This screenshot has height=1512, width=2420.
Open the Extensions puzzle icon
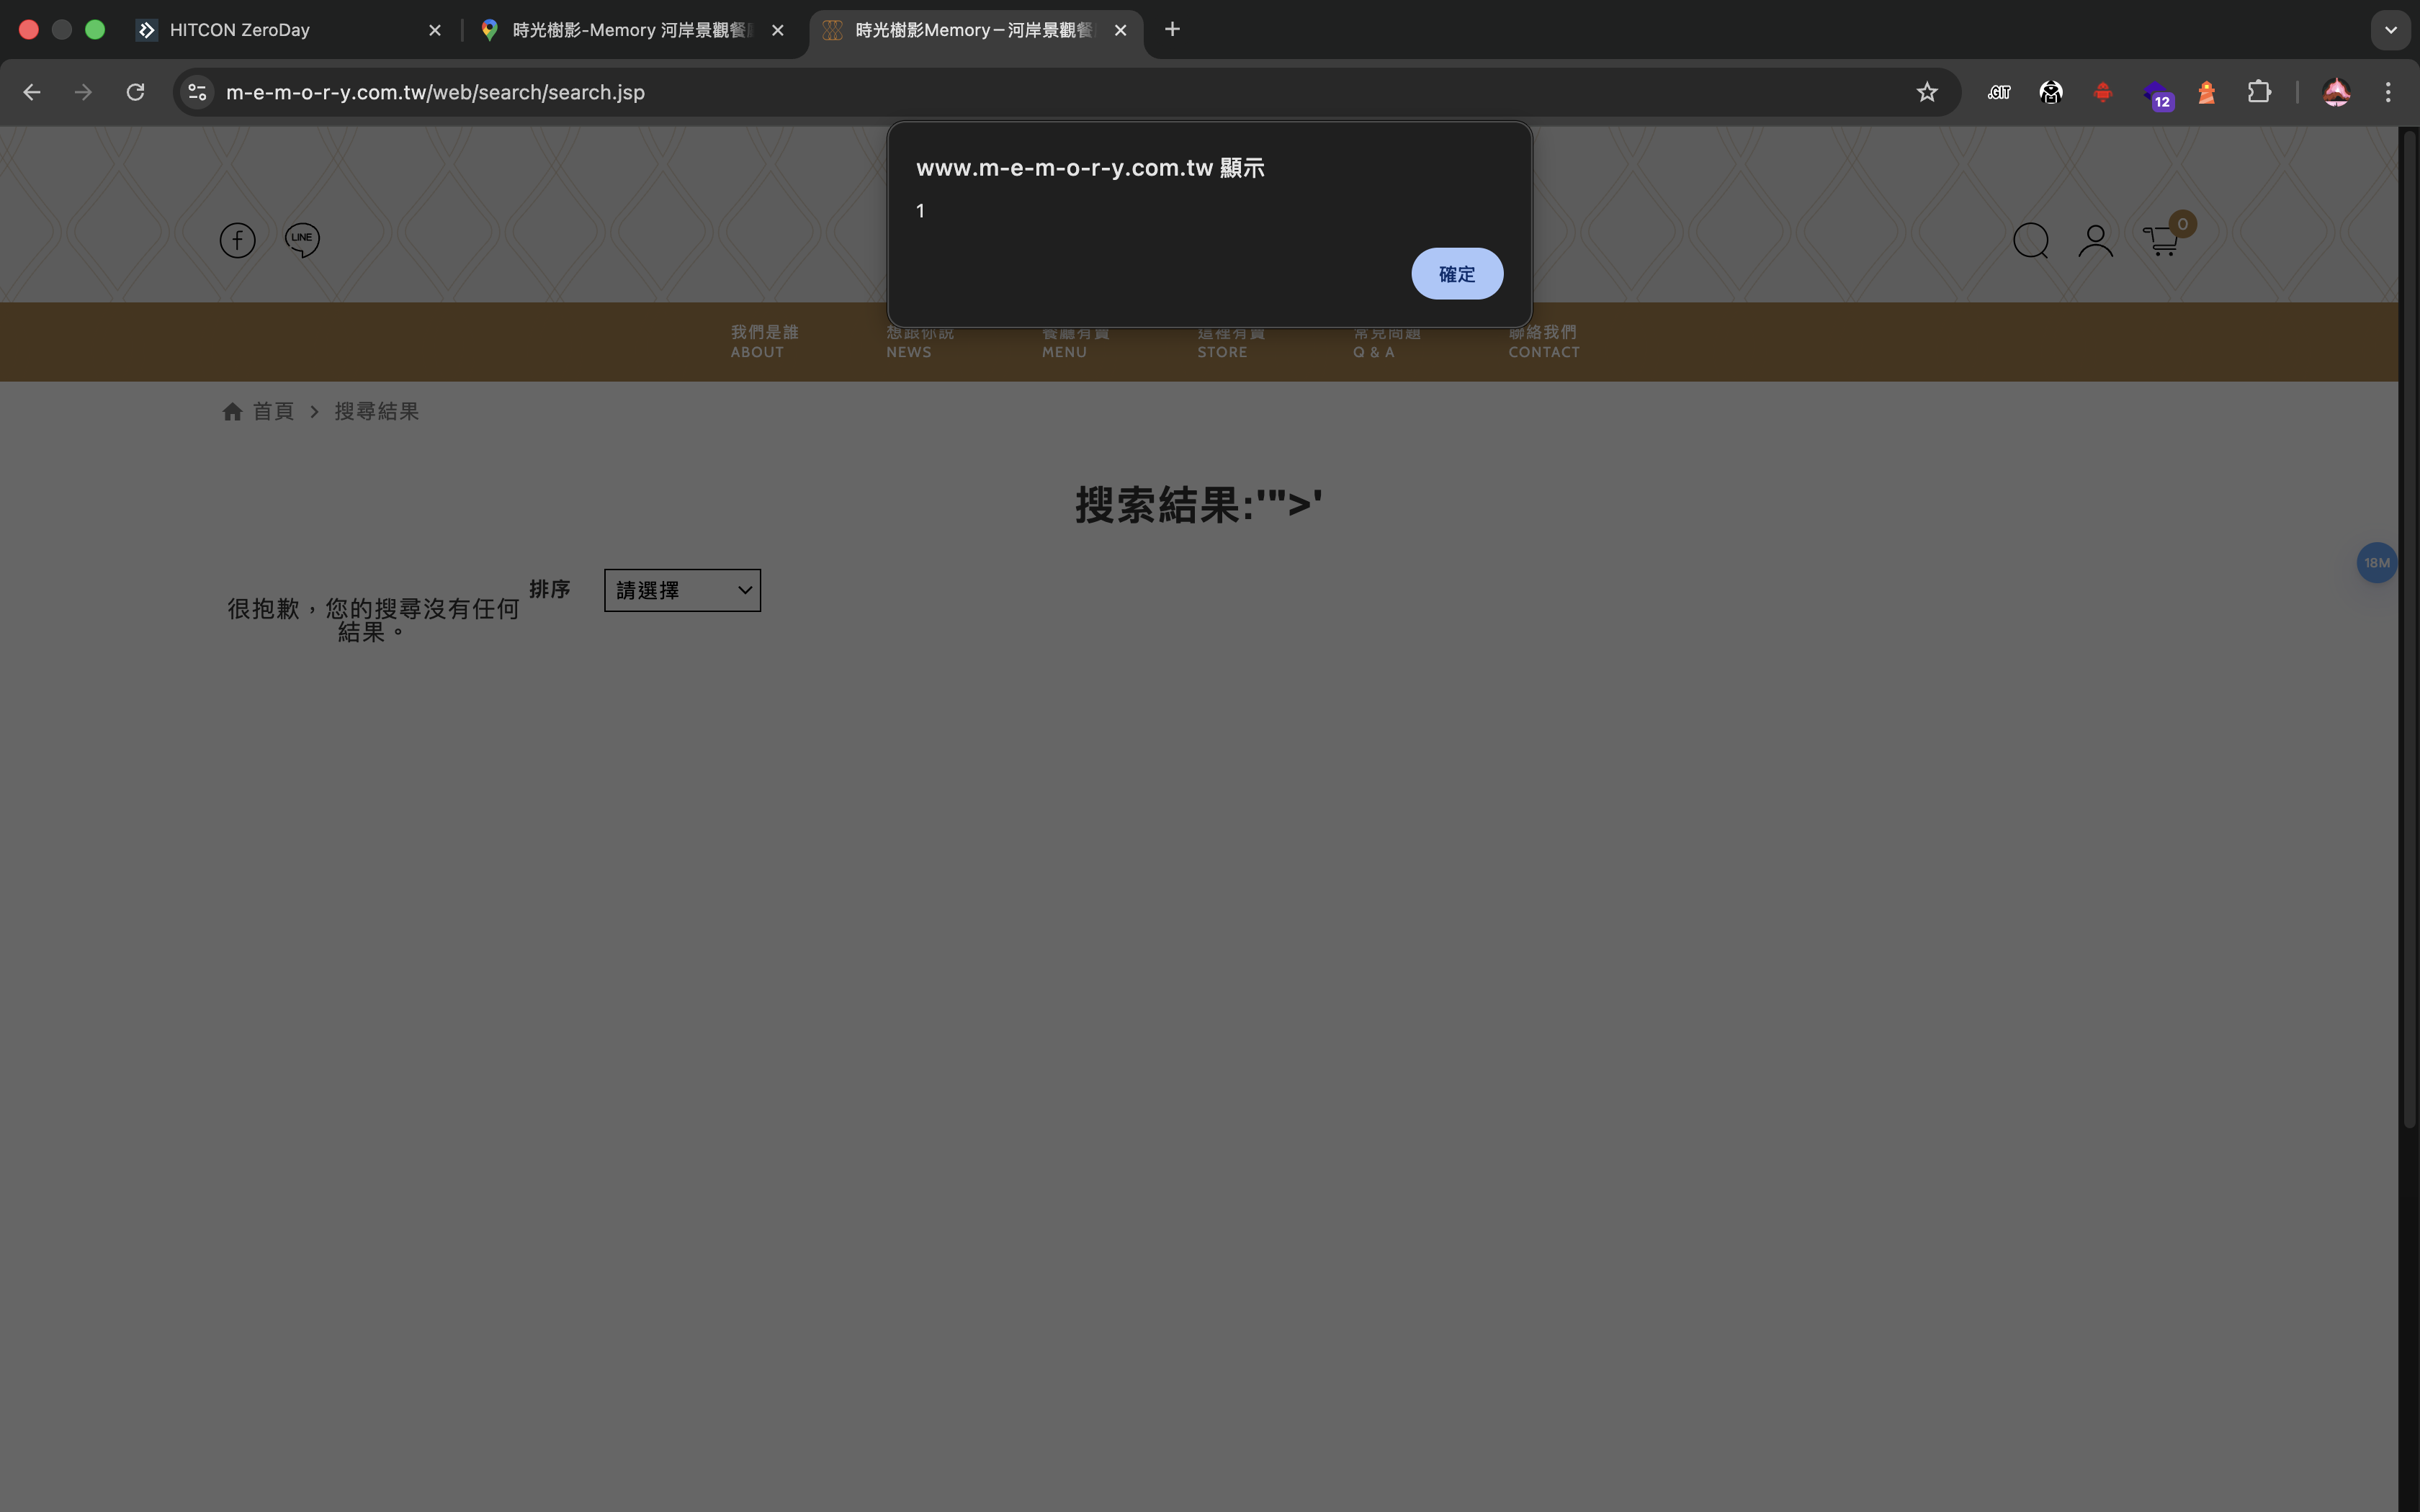2258,92
